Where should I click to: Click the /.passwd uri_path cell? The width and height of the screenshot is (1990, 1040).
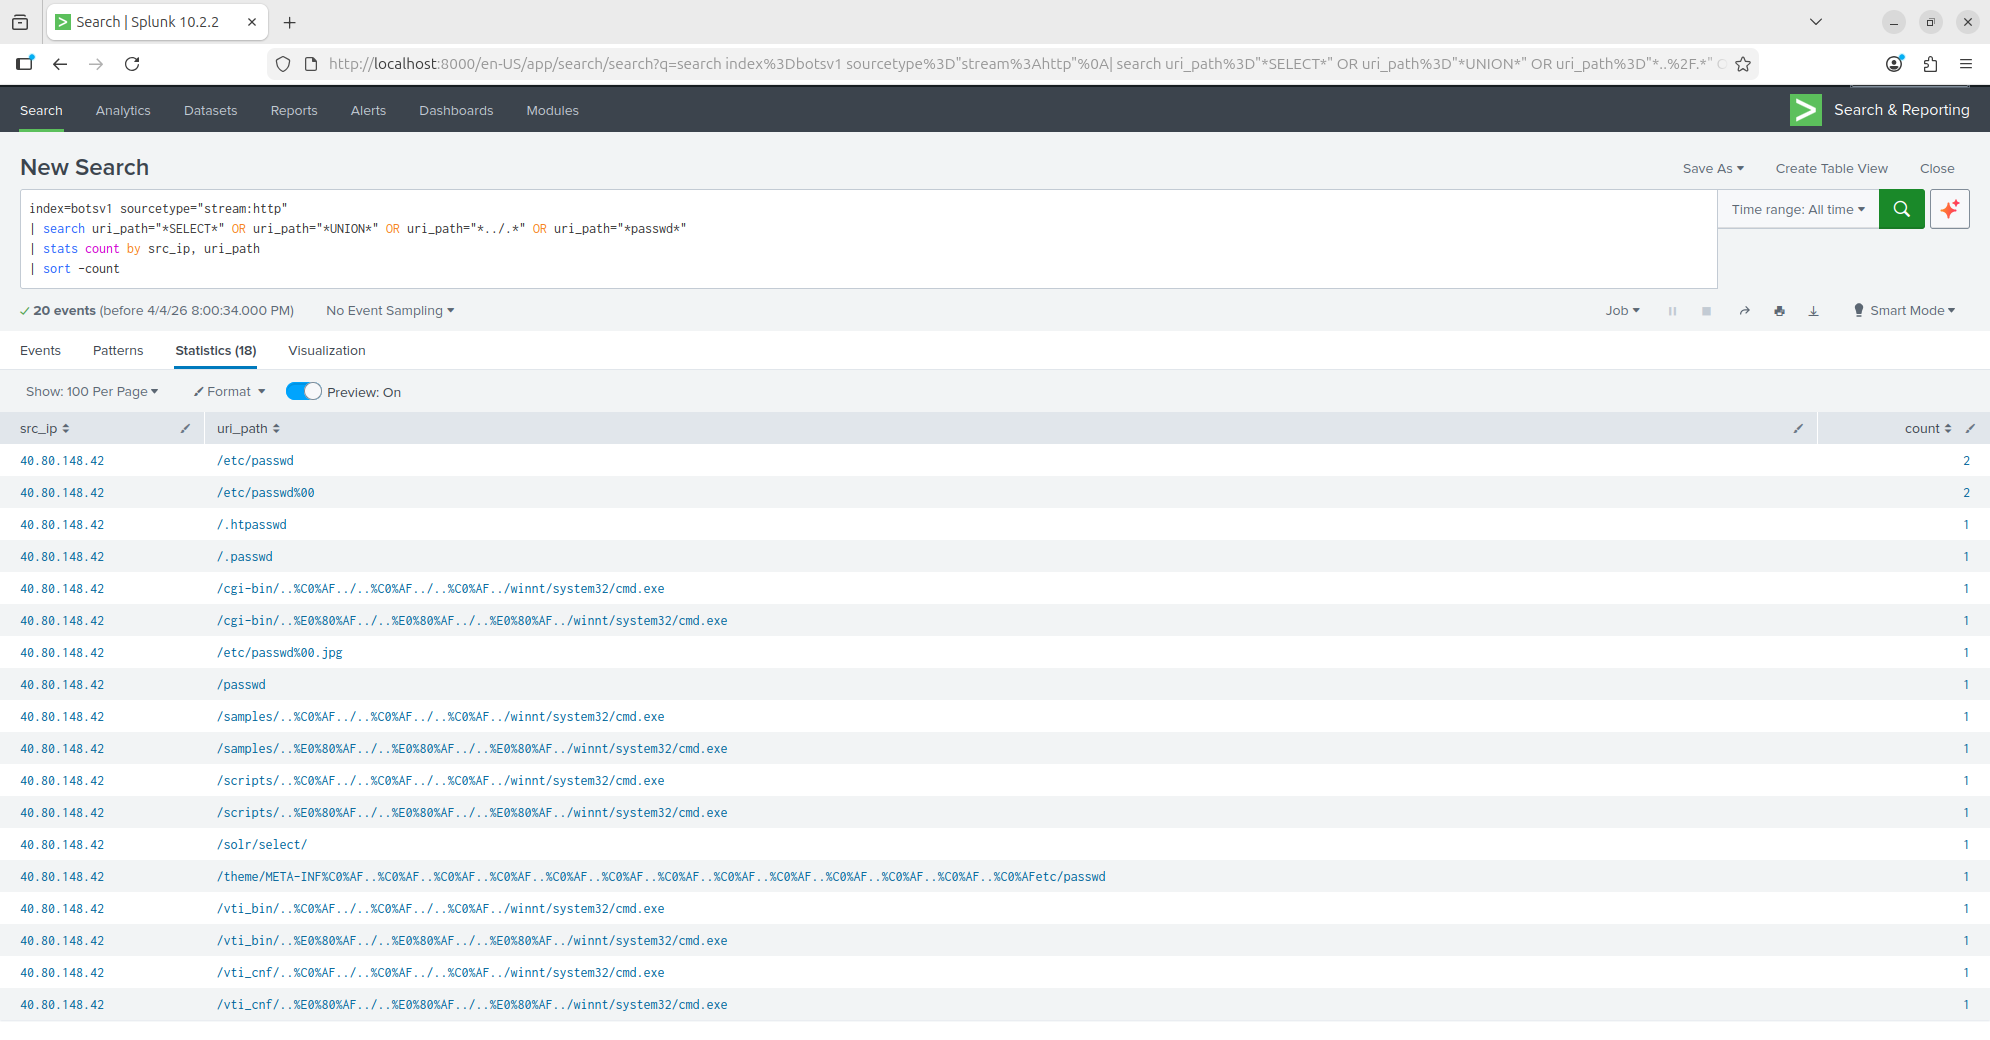tap(245, 556)
